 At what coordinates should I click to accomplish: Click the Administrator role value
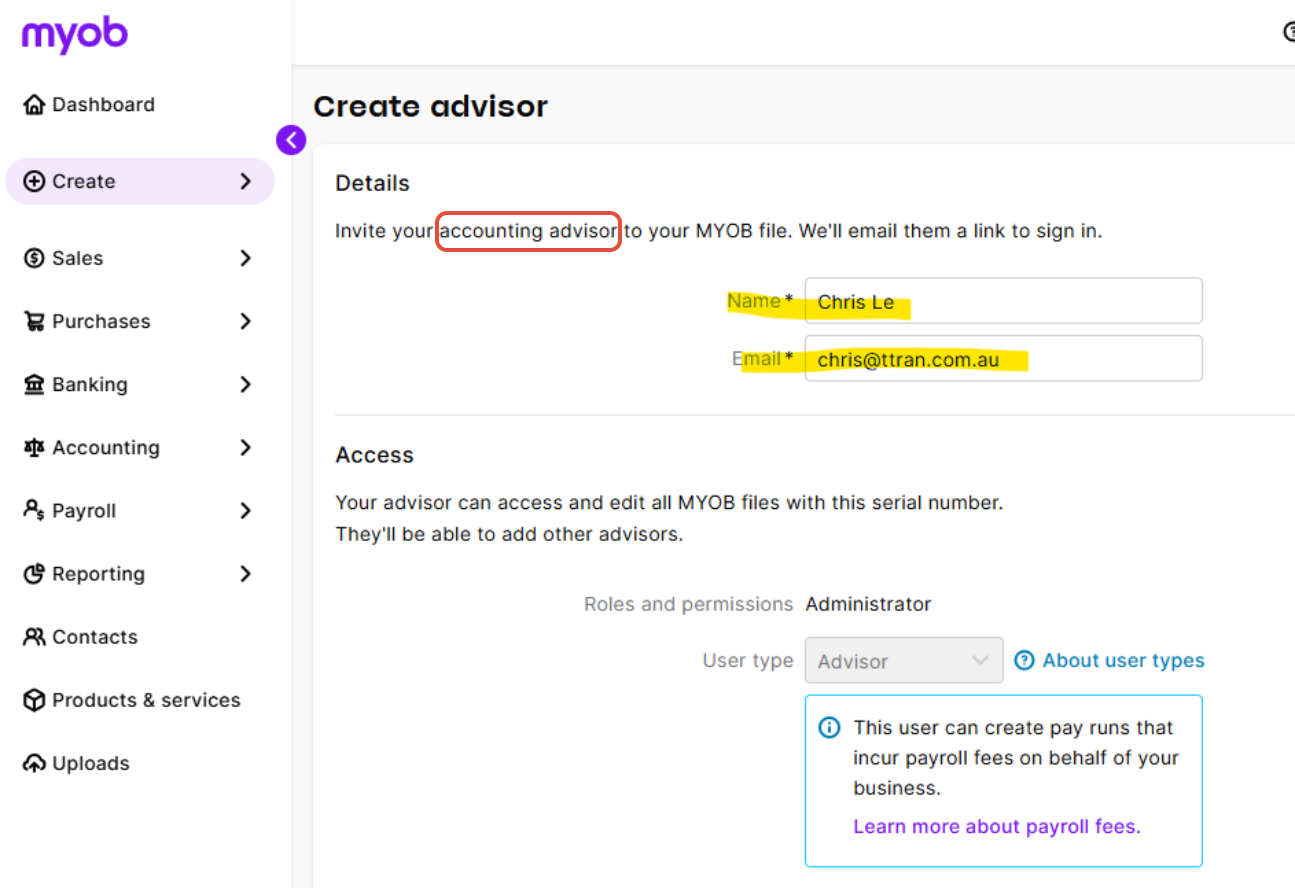pos(868,604)
